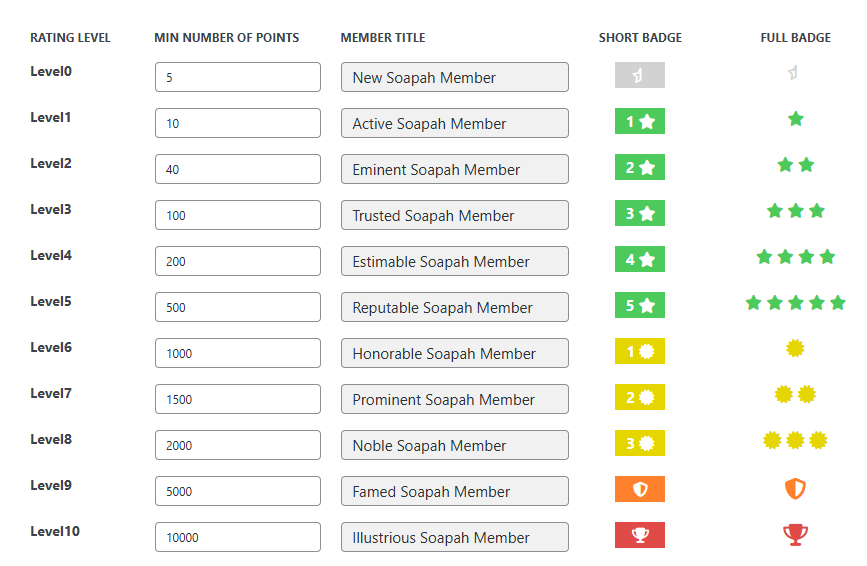867x566 pixels.
Task: Select the Level6 points field showing 1000
Action: tap(238, 353)
